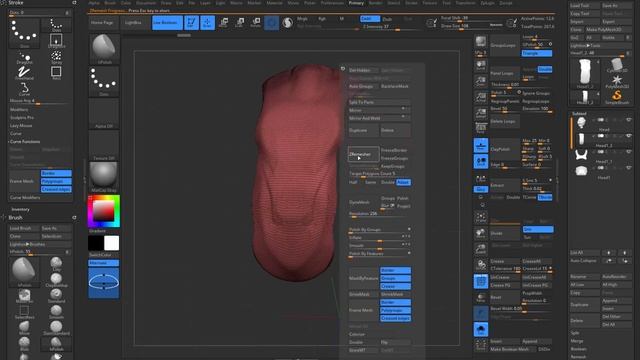The image size is (640, 360).
Task: Select the ClayBuildup brush
Action: 56,280
